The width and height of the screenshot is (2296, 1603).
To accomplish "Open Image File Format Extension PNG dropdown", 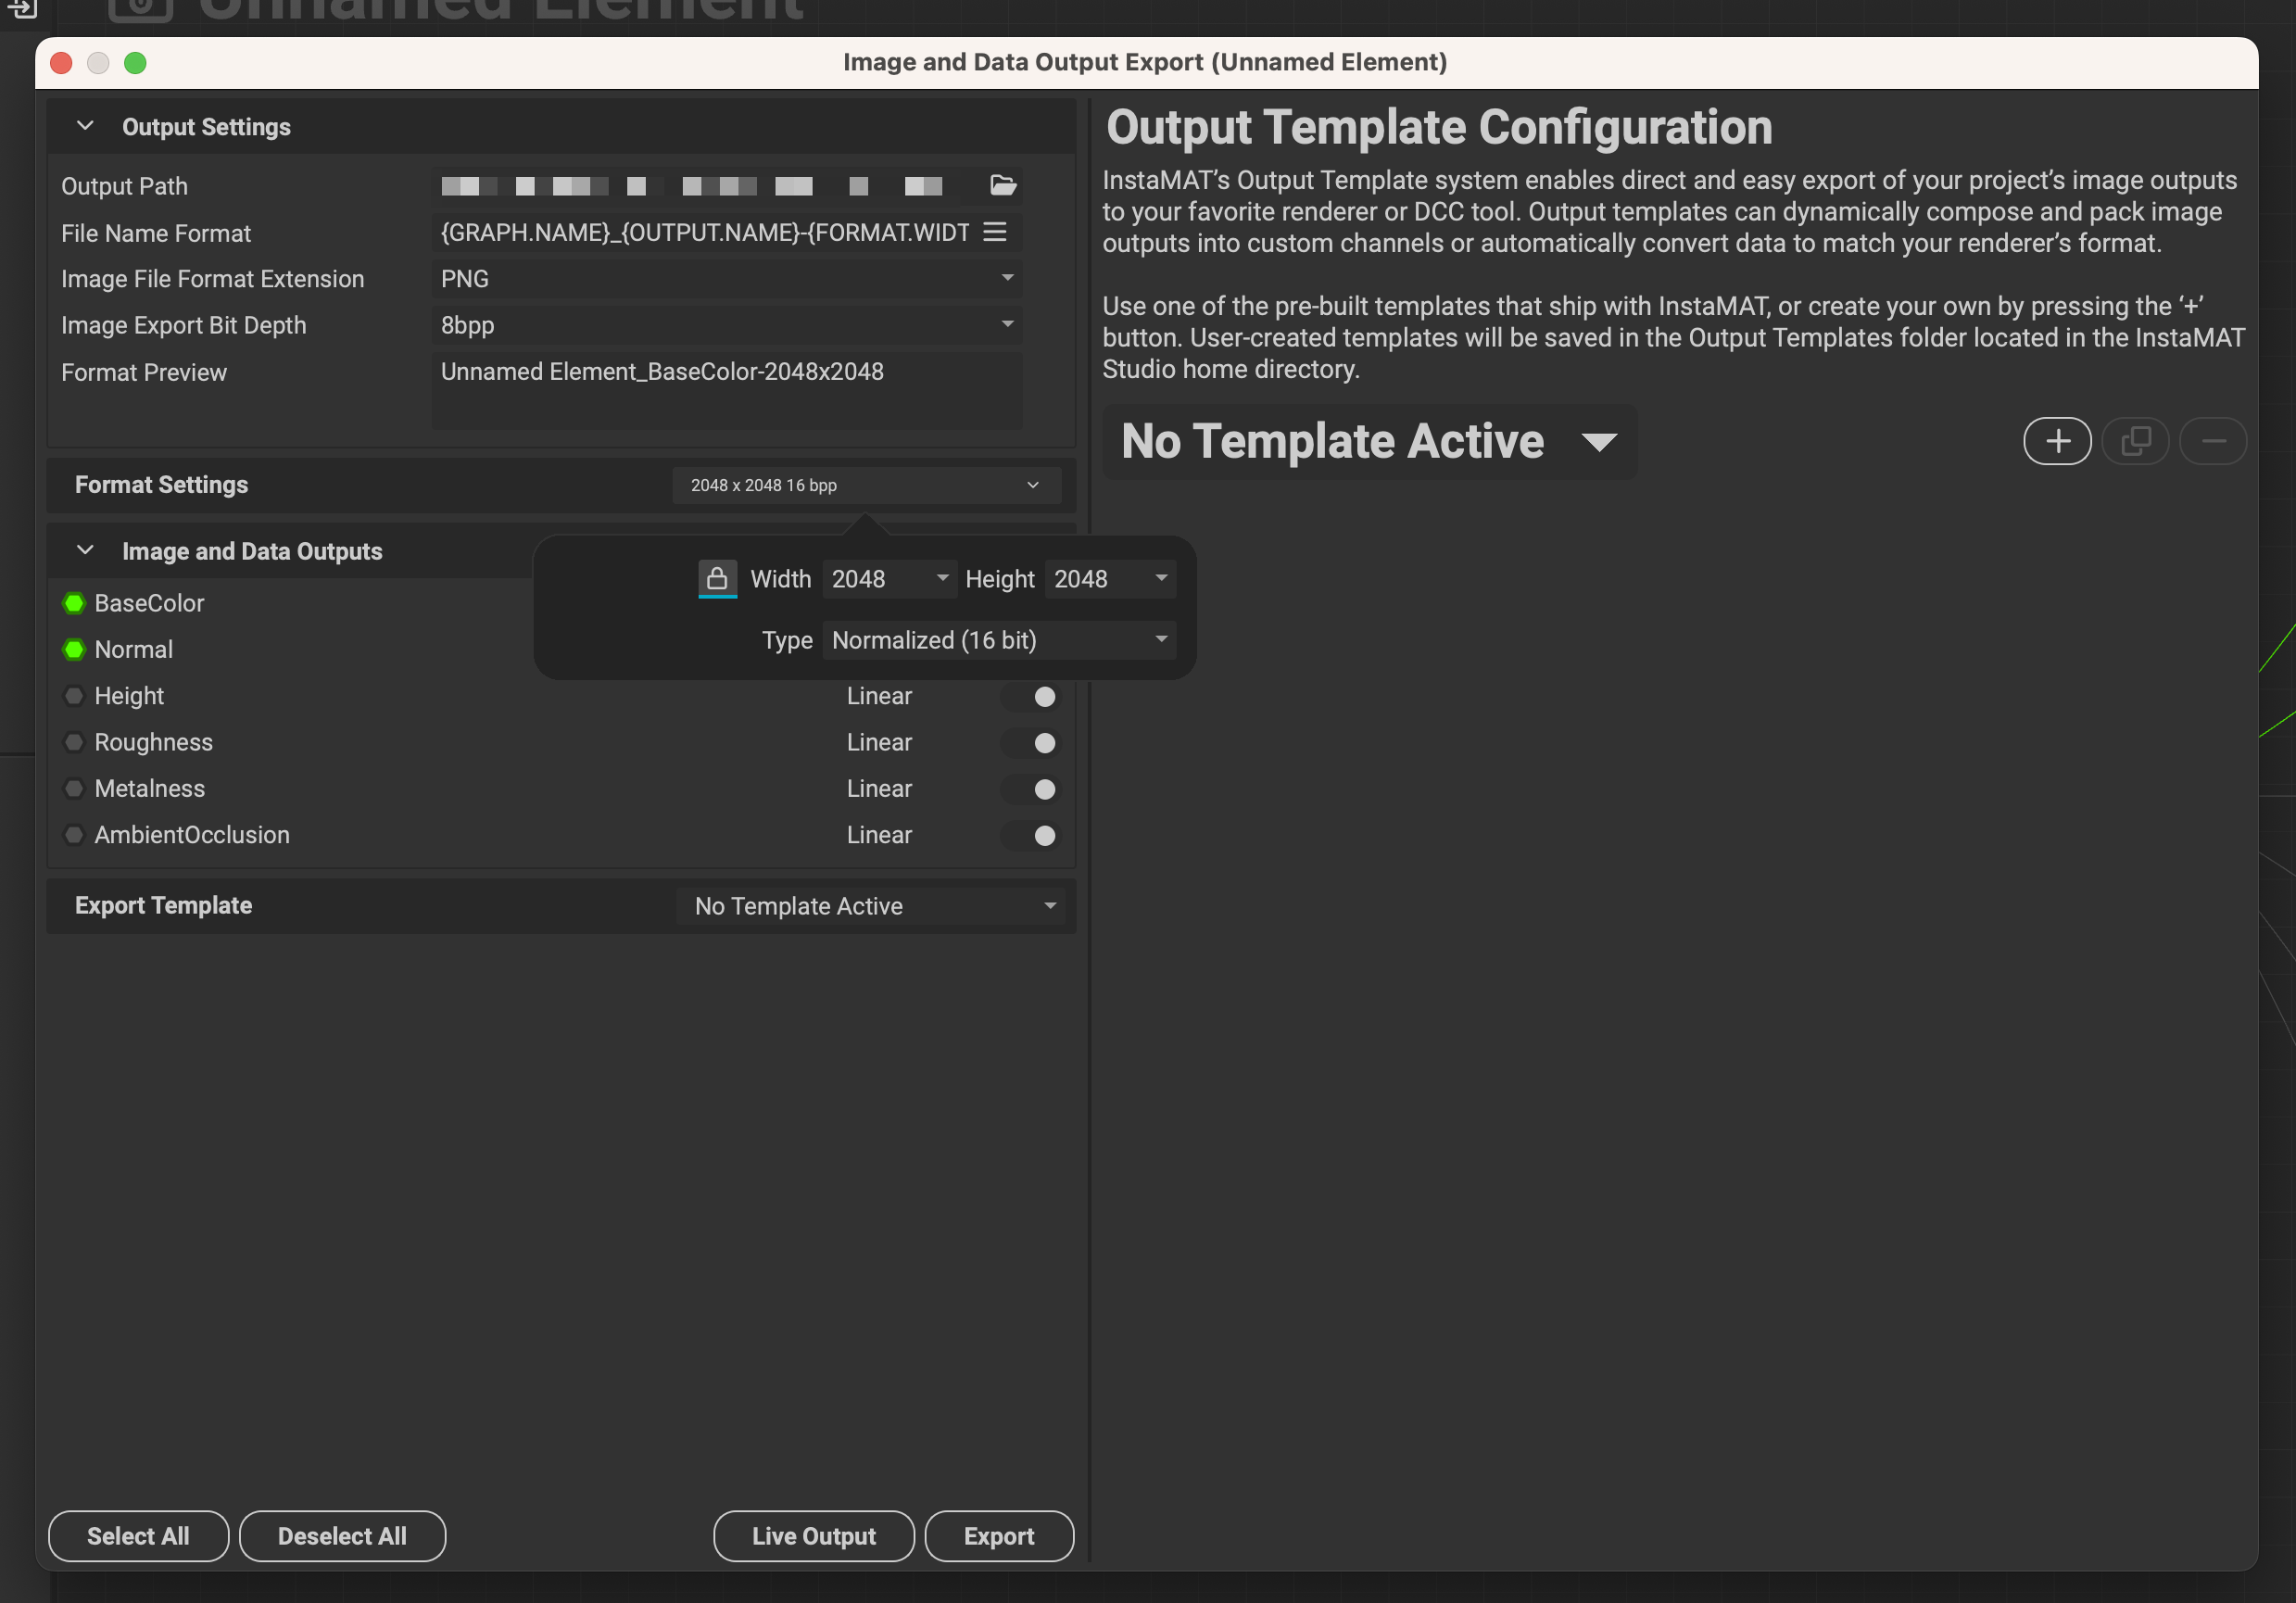I will 726,279.
